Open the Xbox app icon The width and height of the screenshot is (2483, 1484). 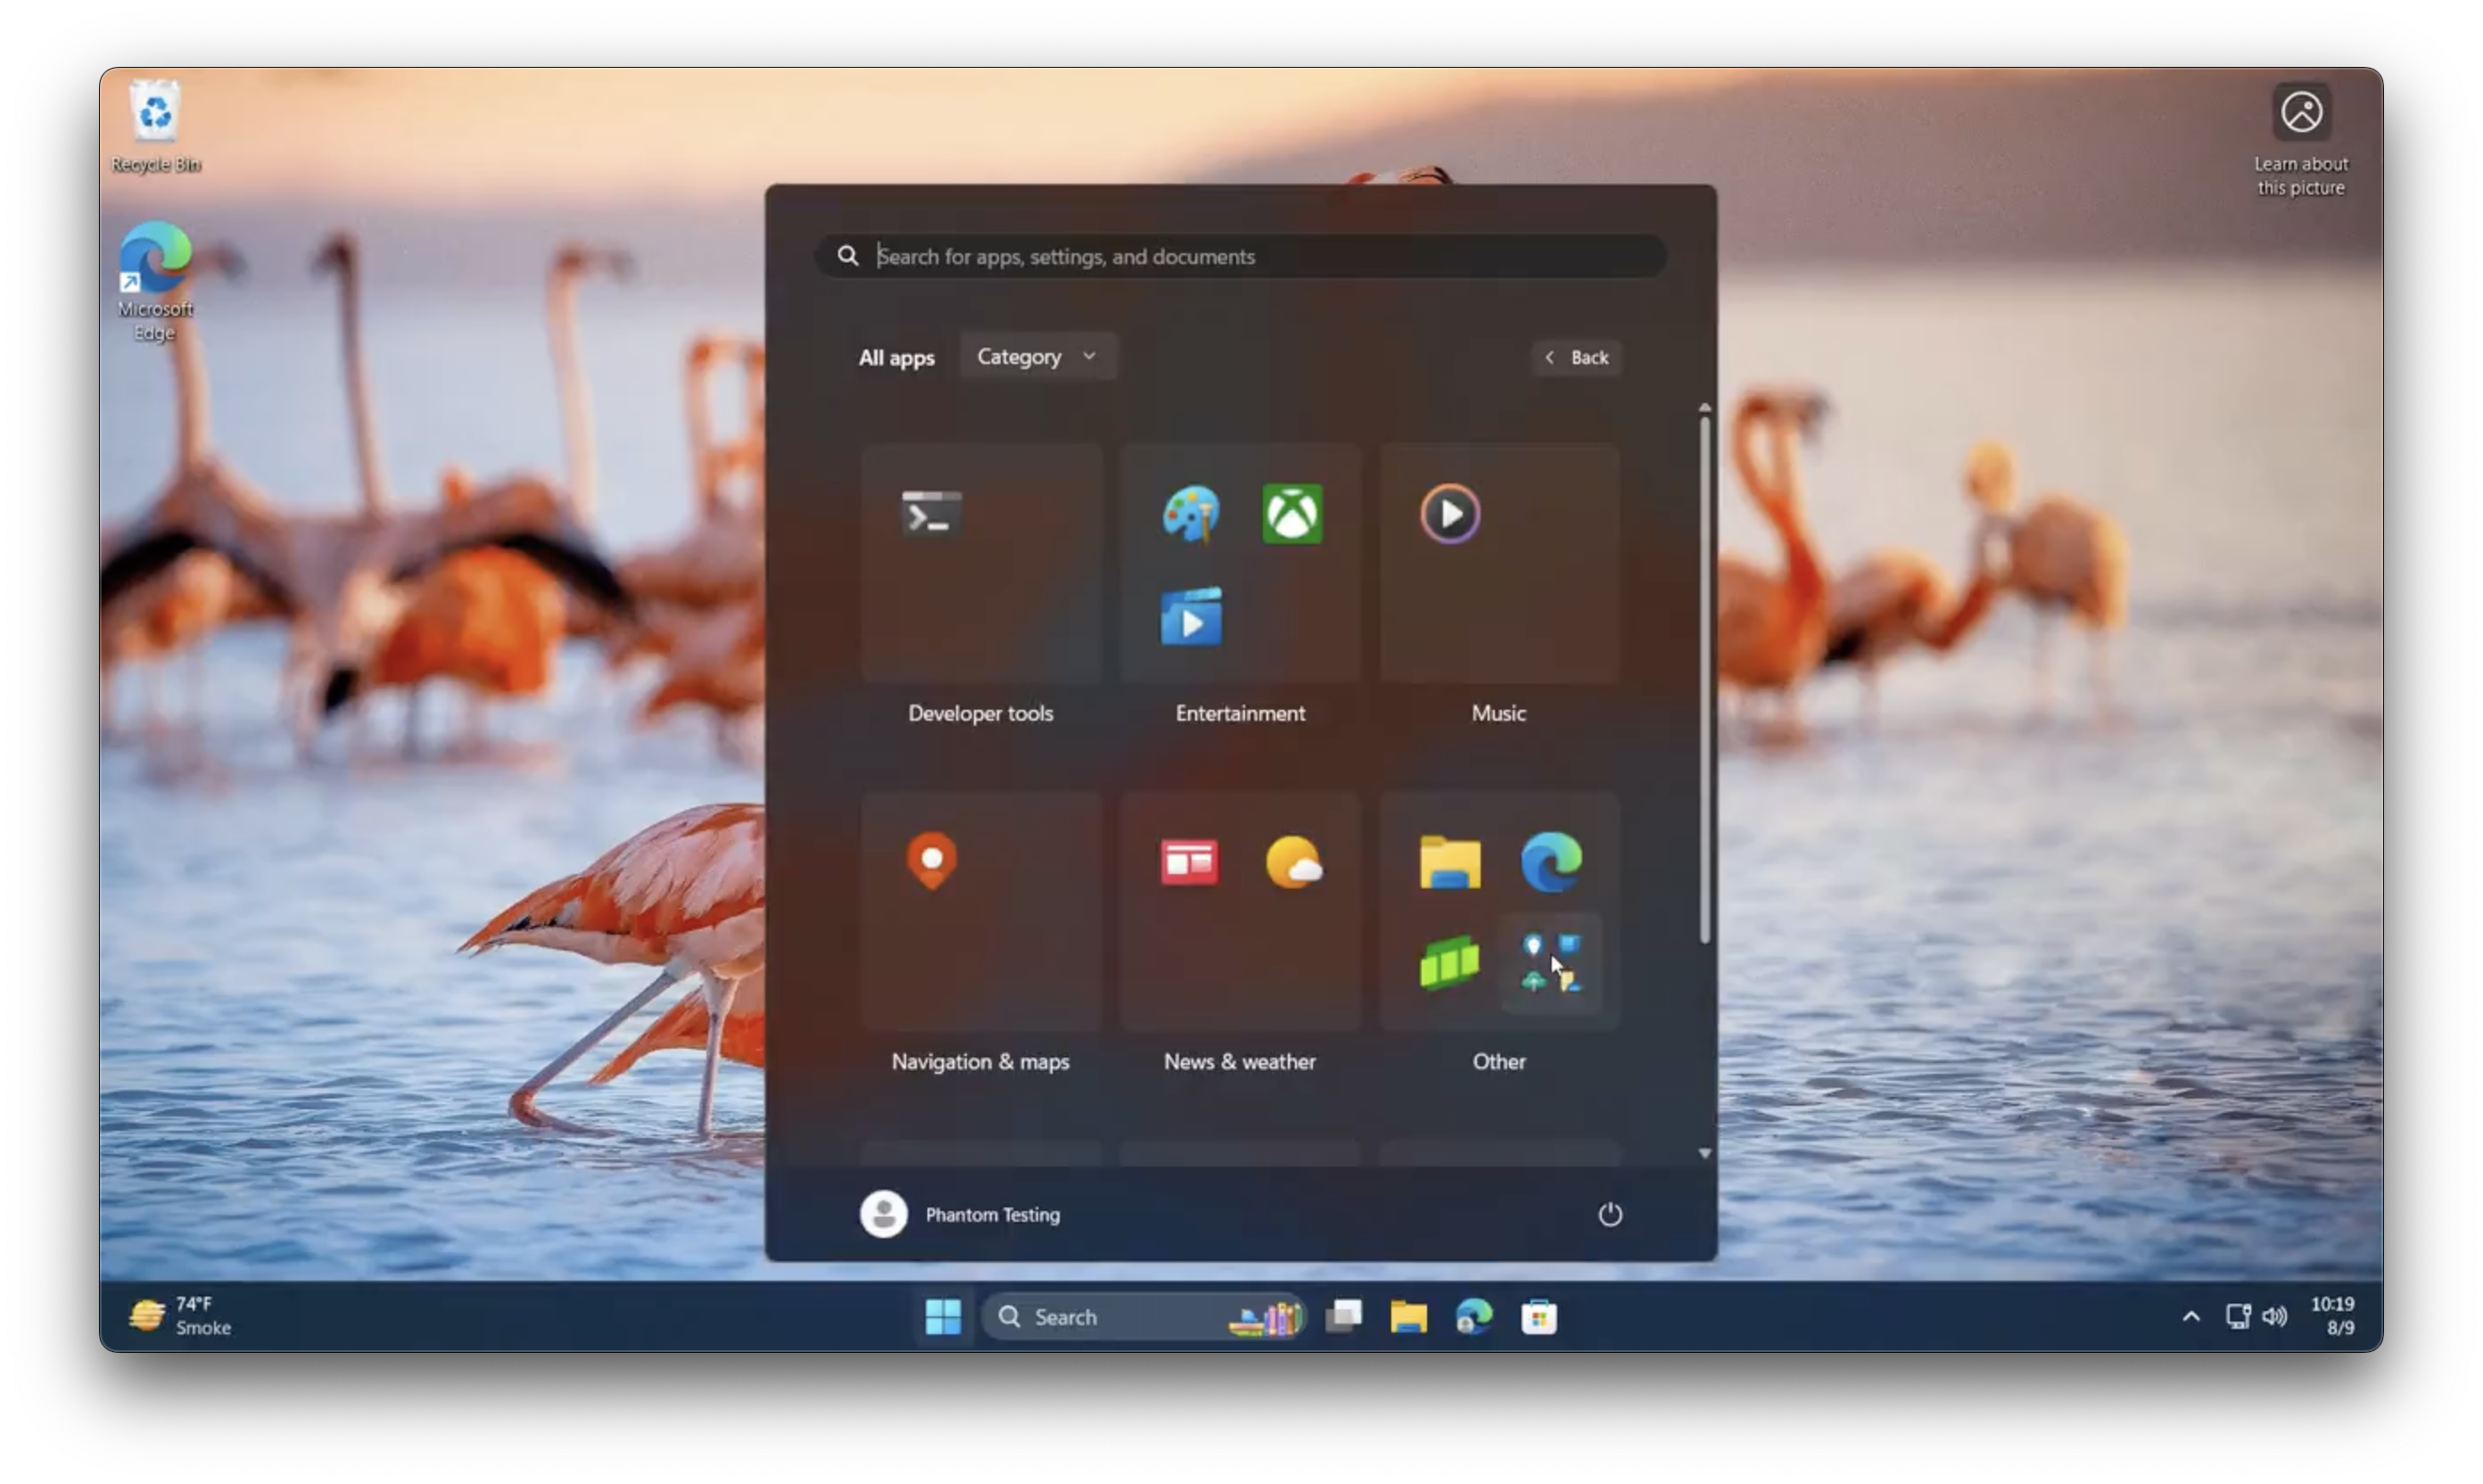1292,514
